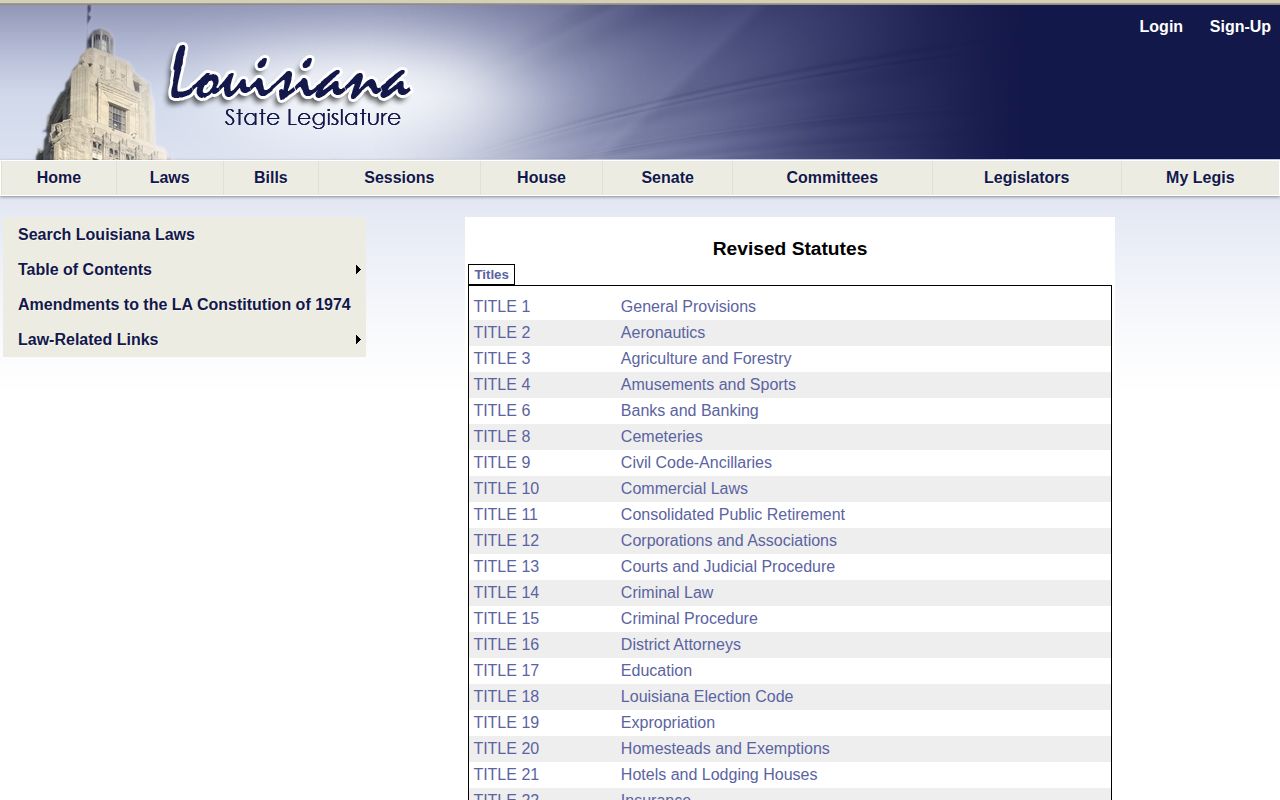Open TITLE 2 link
Image resolution: width=1280 pixels, height=800 pixels.
tap(502, 333)
